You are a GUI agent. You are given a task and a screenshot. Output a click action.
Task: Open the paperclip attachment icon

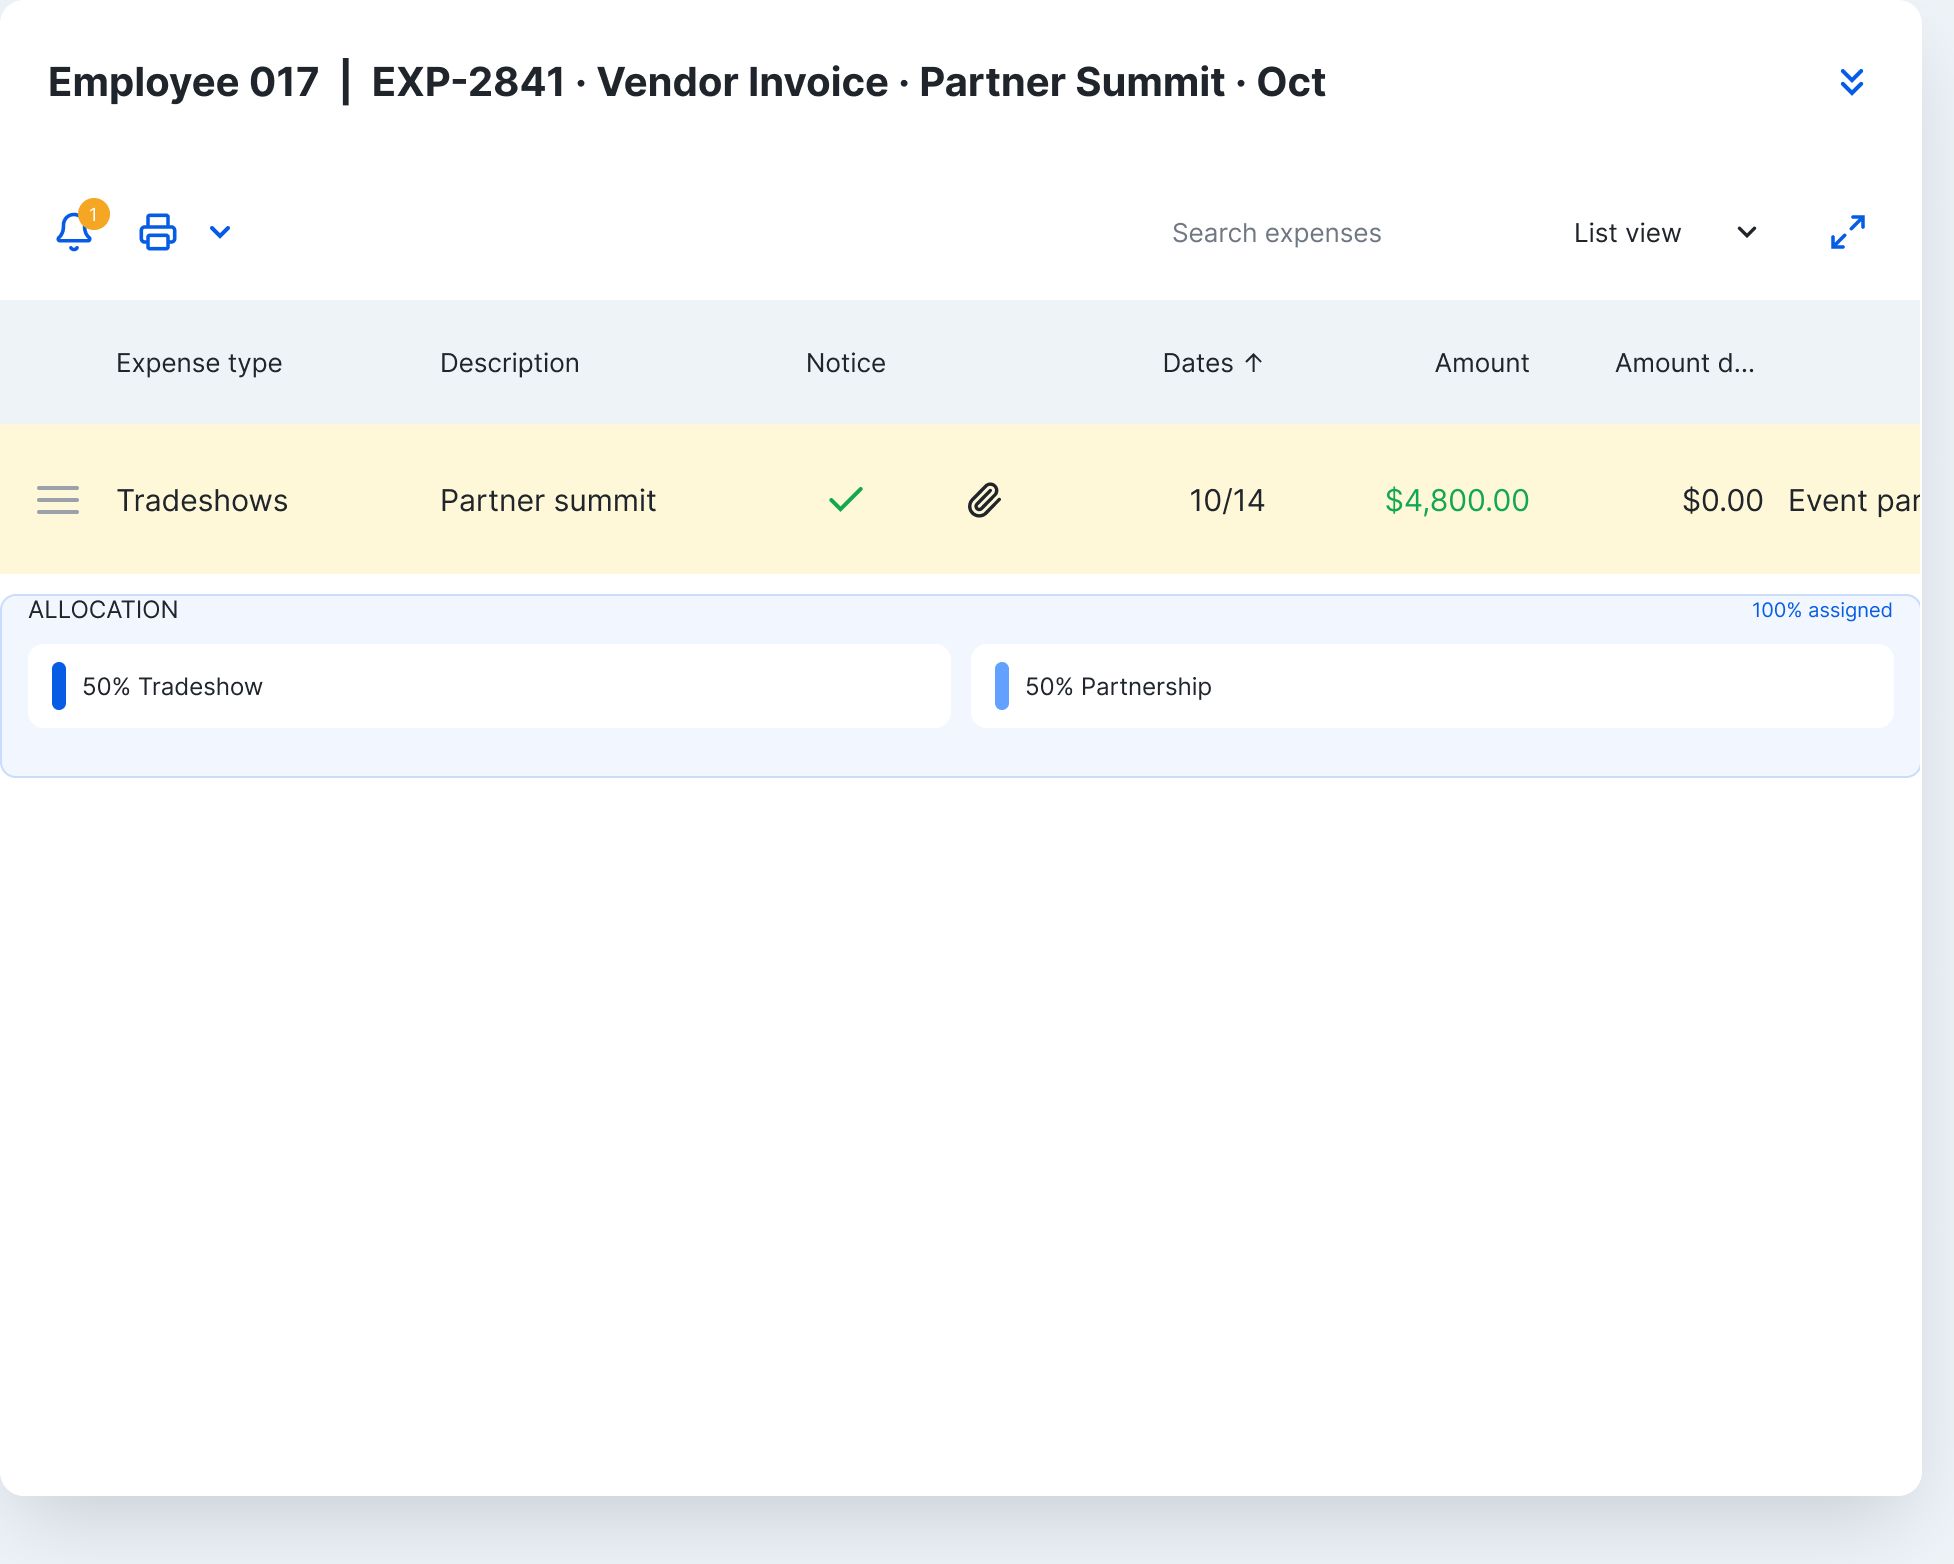(984, 500)
